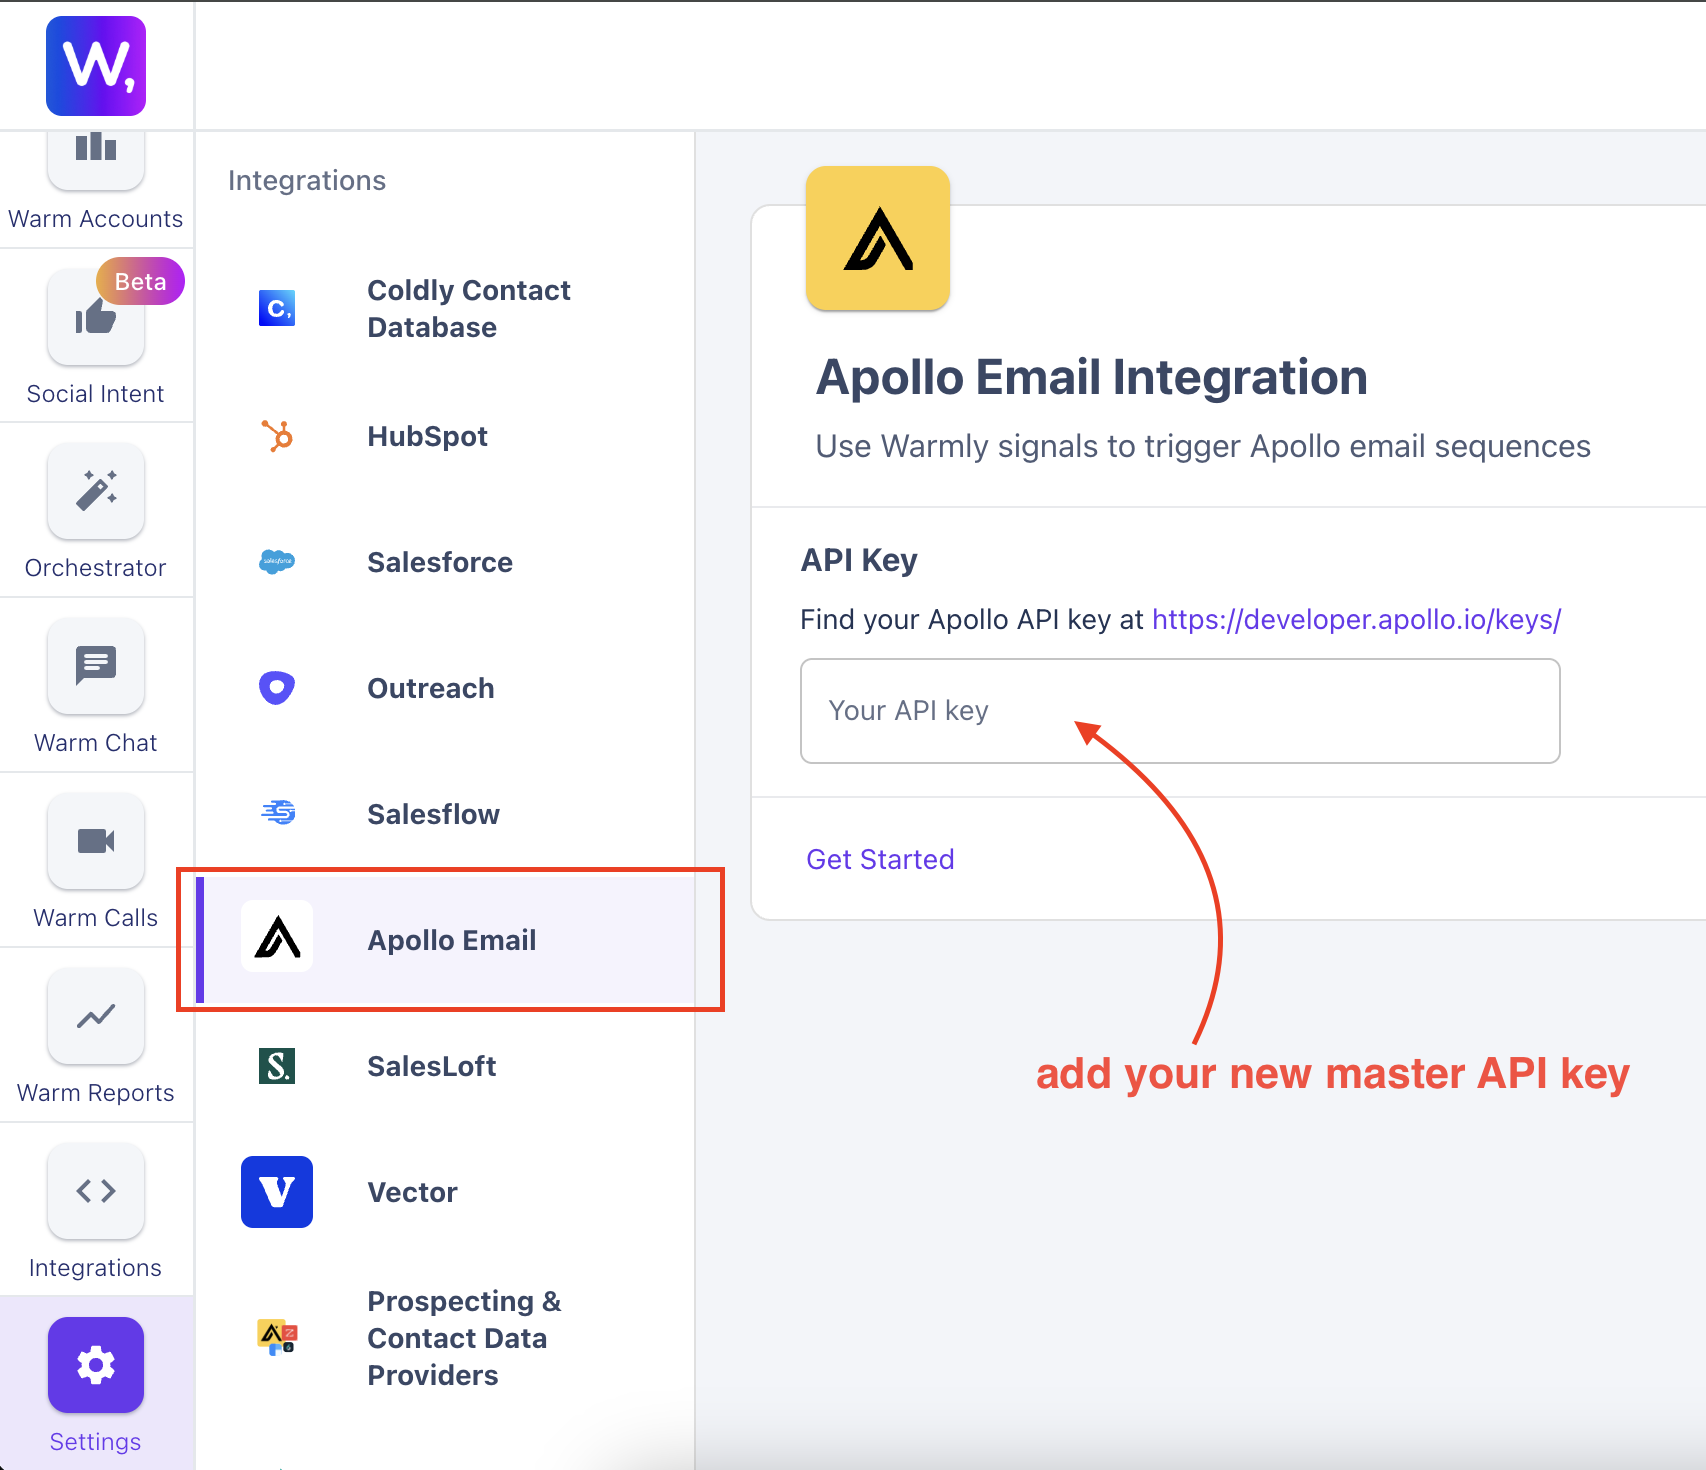The height and width of the screenshot is (1470, 1706).
Task: Select the Salesforce integration
Action: [x=446, y=562]
